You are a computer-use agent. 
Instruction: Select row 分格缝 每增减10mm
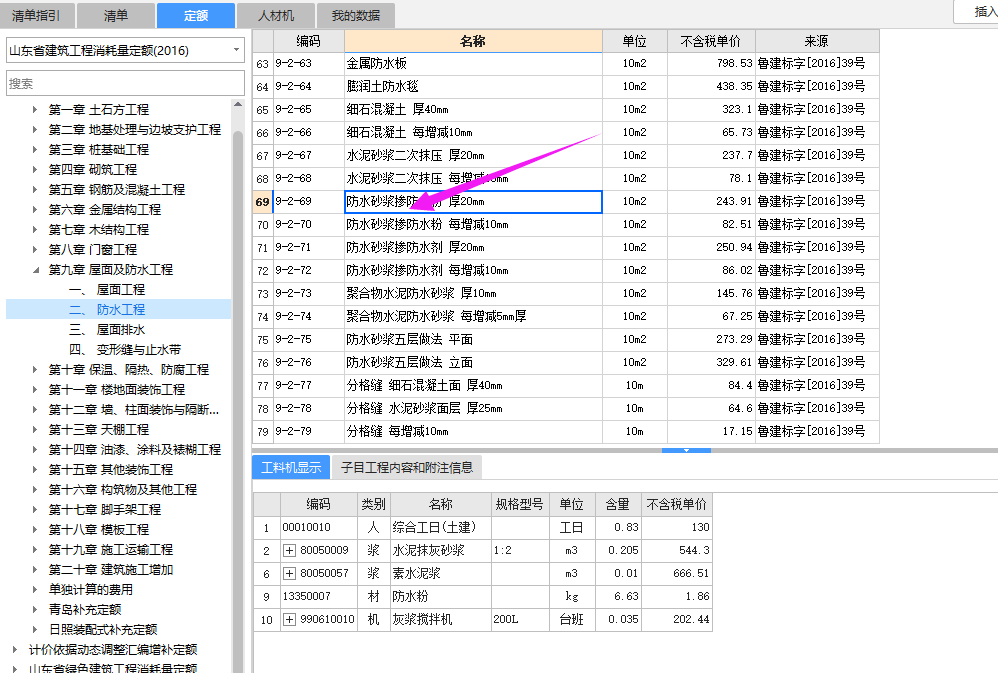click(566, 431)
